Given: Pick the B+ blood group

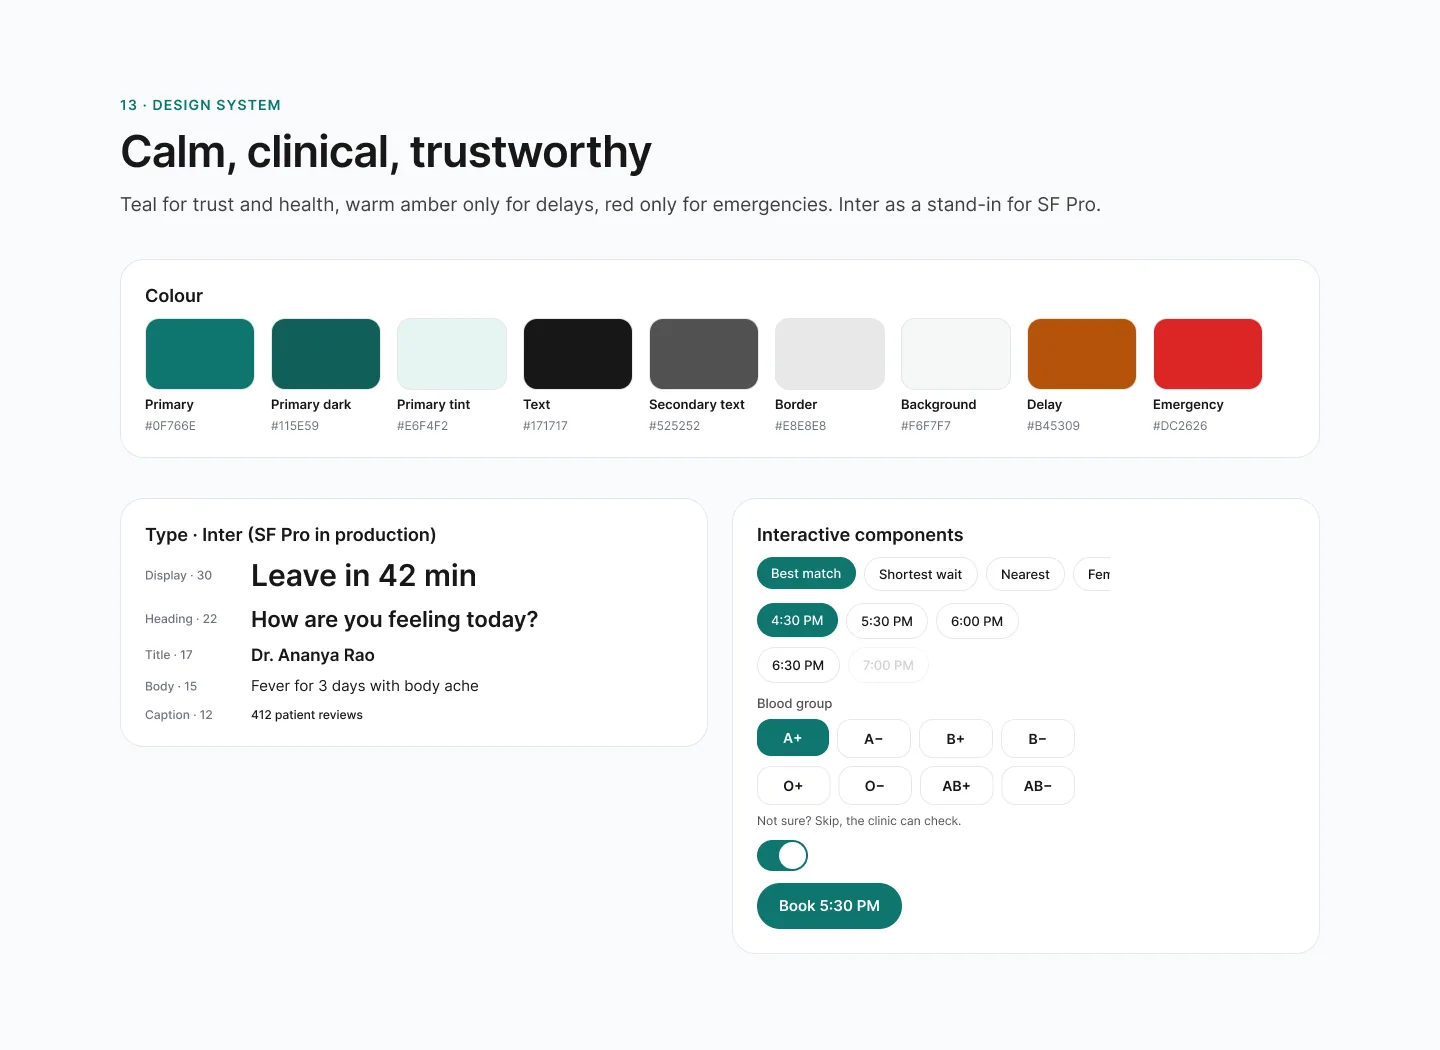Looking at the screenshot, I should (956, 739).
